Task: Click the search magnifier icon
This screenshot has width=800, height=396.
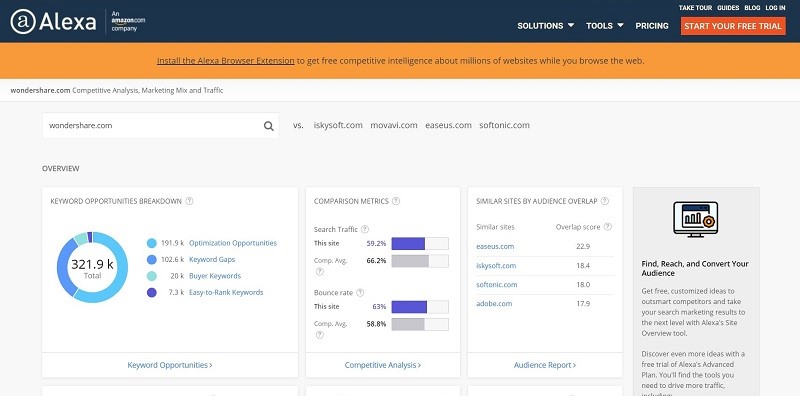Action: 269,126
